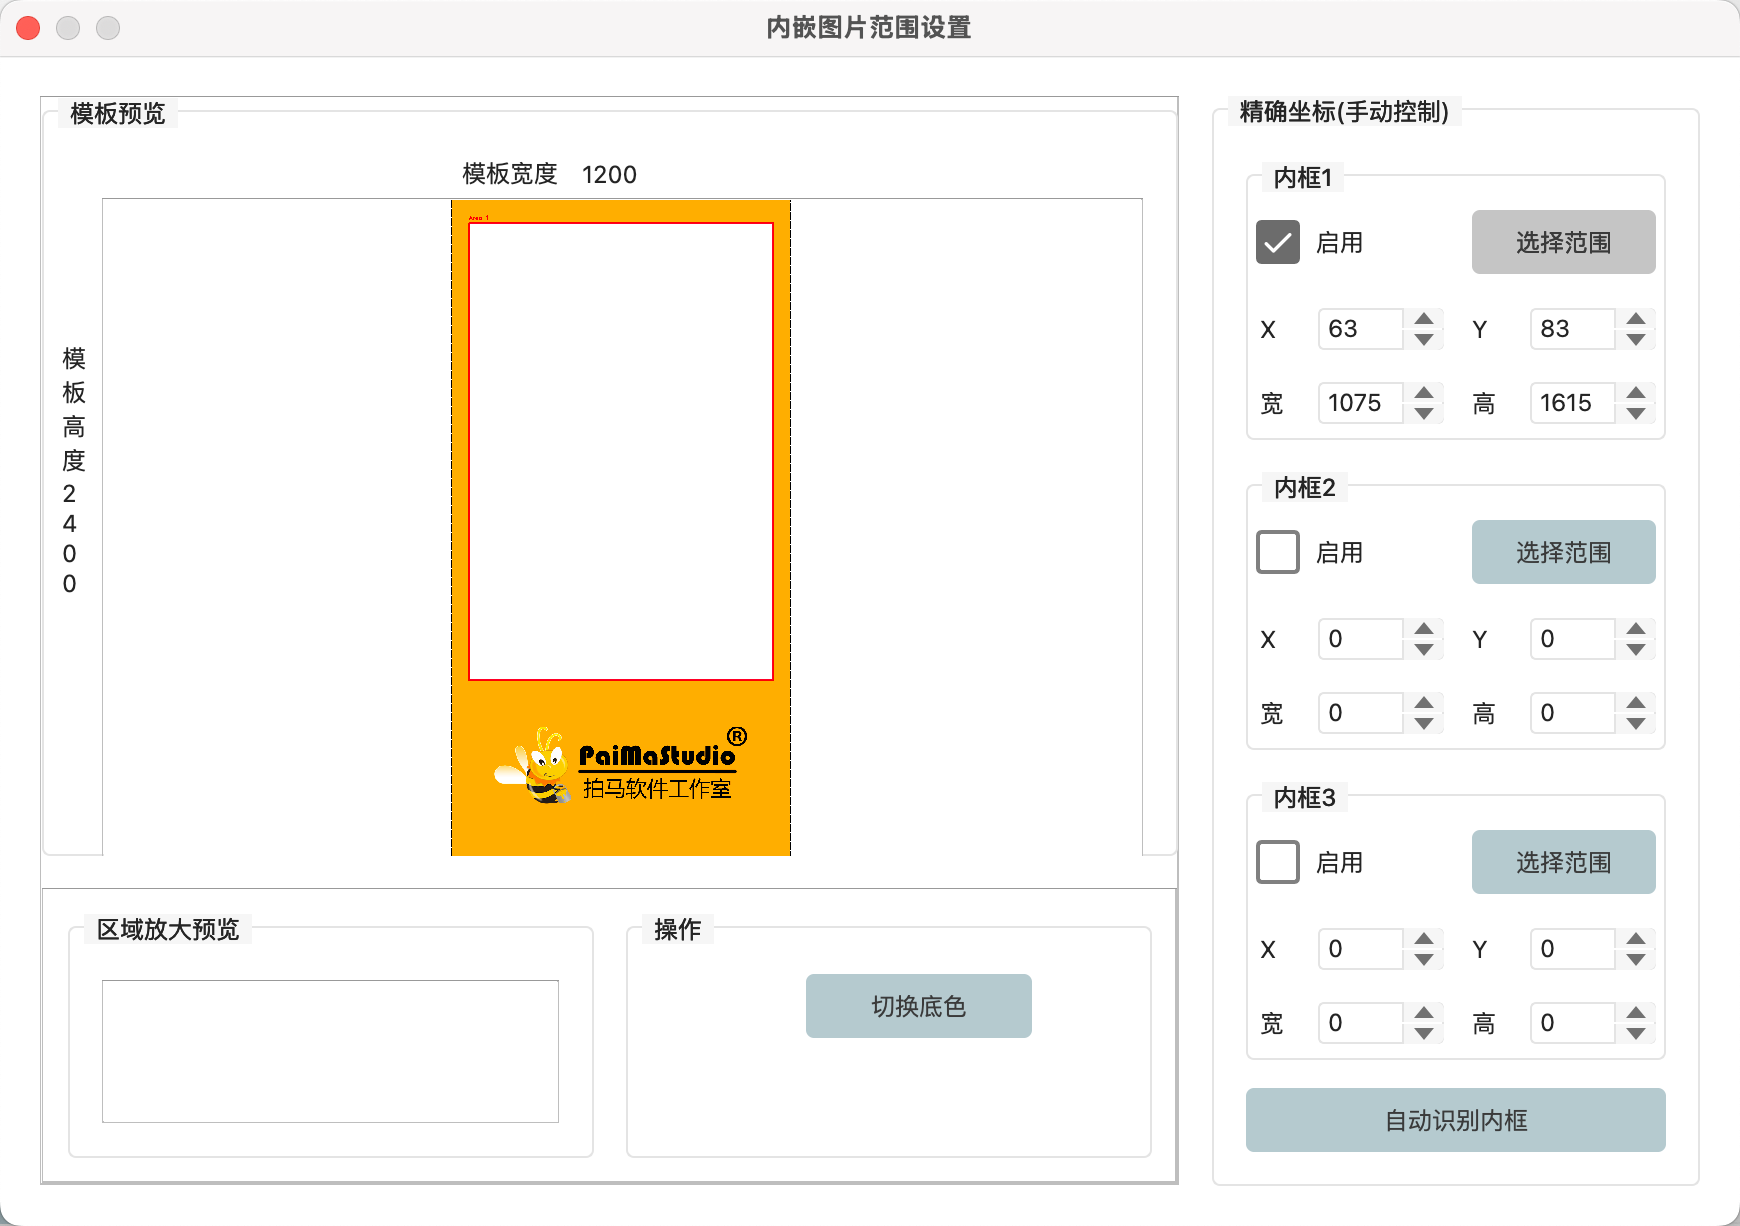The width and height of the screenshot is (1740, 1226).
Task: Increment the X value of 内框2
Action: tap(1424, 628)
